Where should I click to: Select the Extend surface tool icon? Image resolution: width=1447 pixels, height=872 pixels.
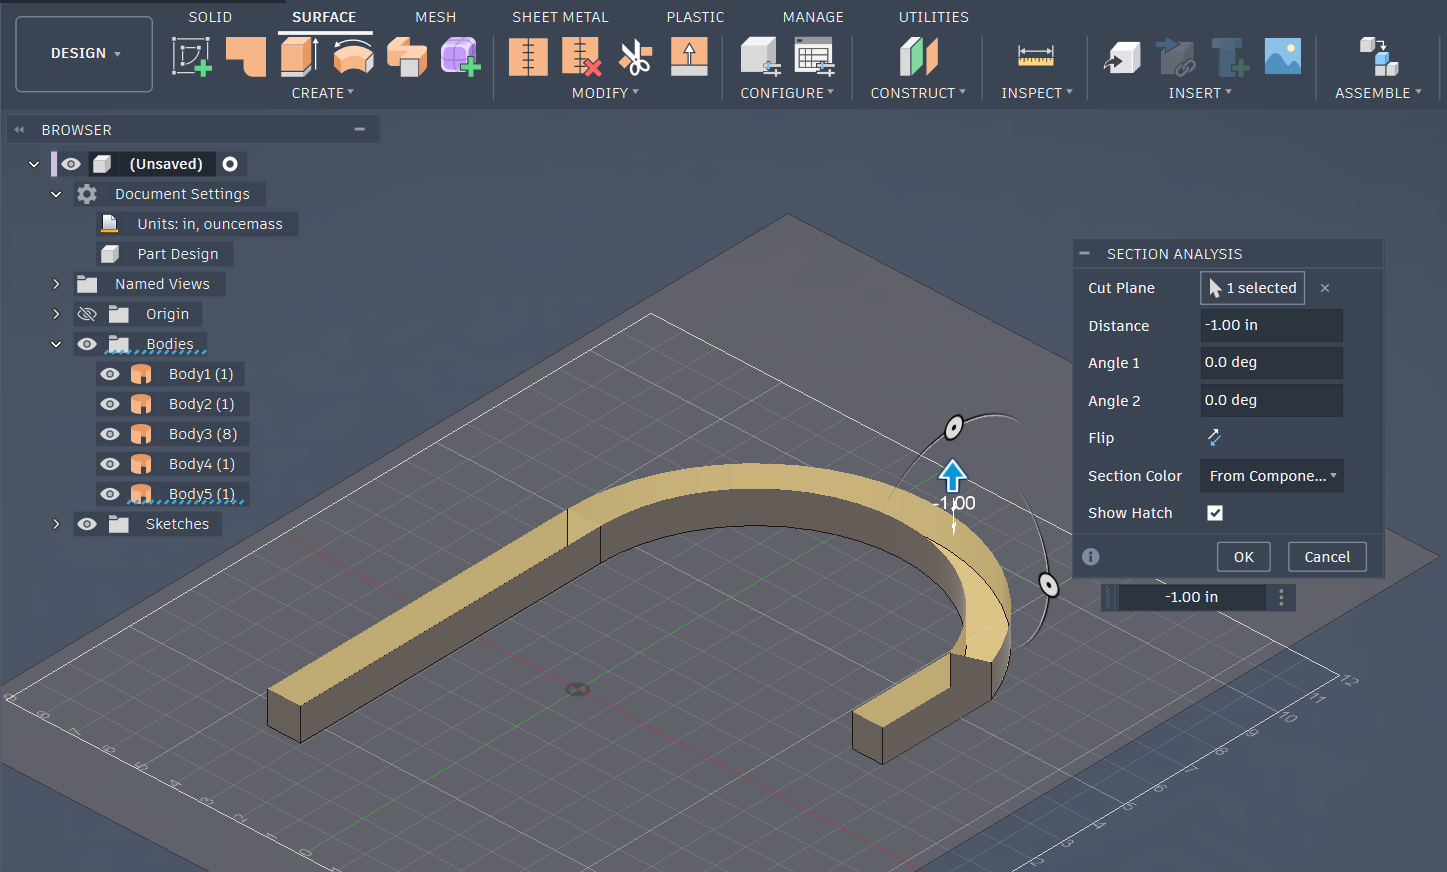tap(689, 56)
